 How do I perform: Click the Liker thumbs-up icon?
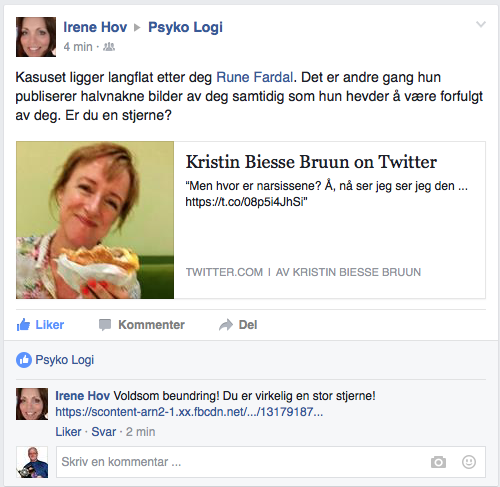[x=23, y=324]
